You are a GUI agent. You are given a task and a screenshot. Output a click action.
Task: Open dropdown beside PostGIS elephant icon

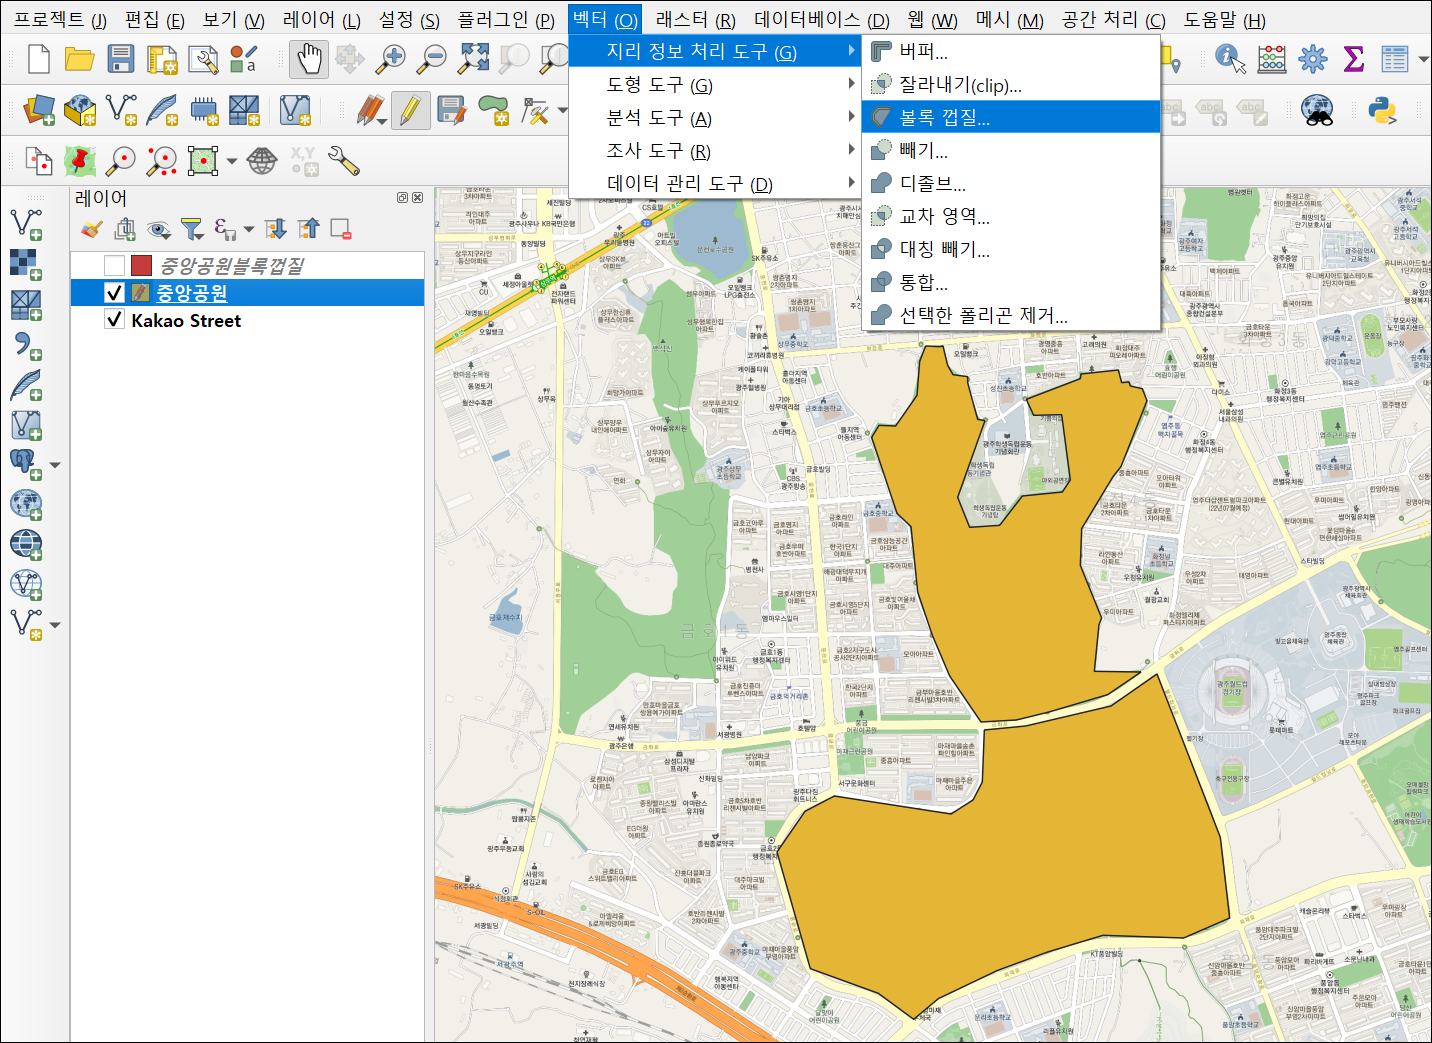click(x=55, y=465)
